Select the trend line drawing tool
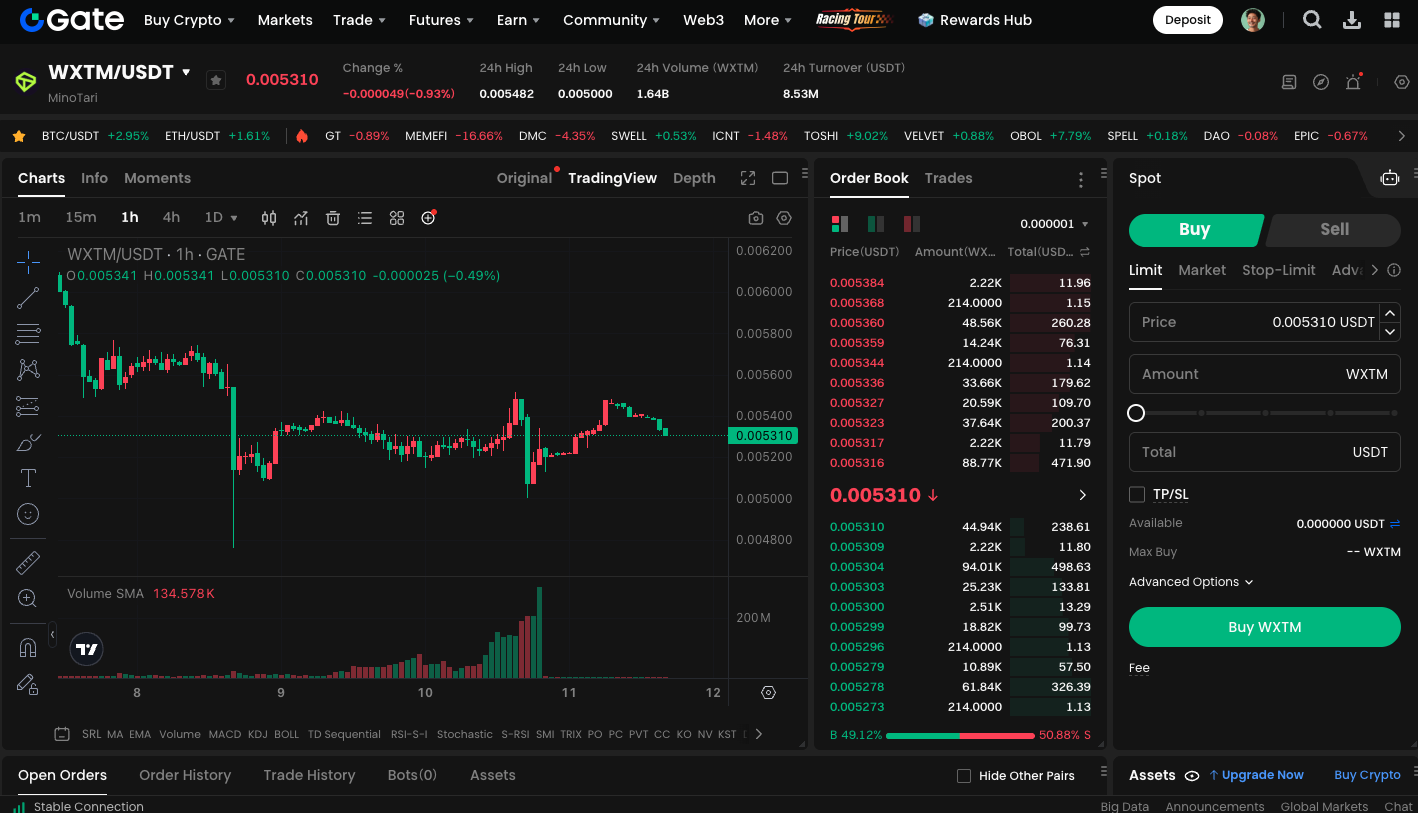Screen dimensions: 1418x813 (x=28, y=297)
